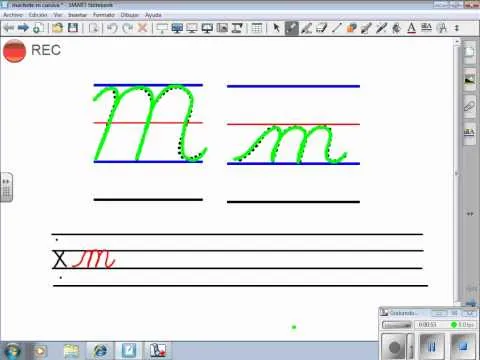The width and height of the screenshot is (480, 360).
Task: Expand the recorder options dropdown arrow
Action: [x=411, y=347]
